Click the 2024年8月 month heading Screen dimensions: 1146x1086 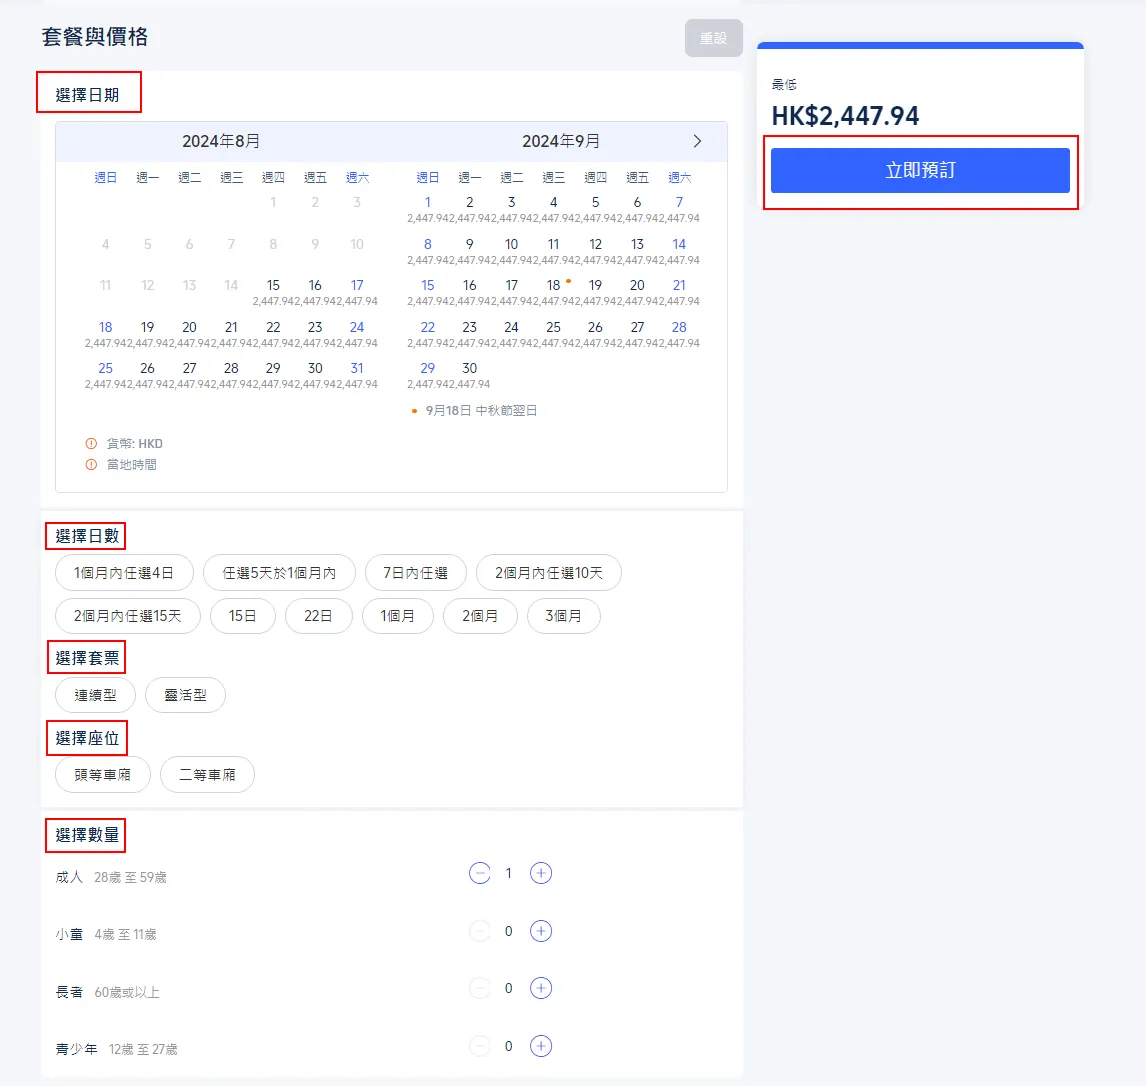point(221,141)
